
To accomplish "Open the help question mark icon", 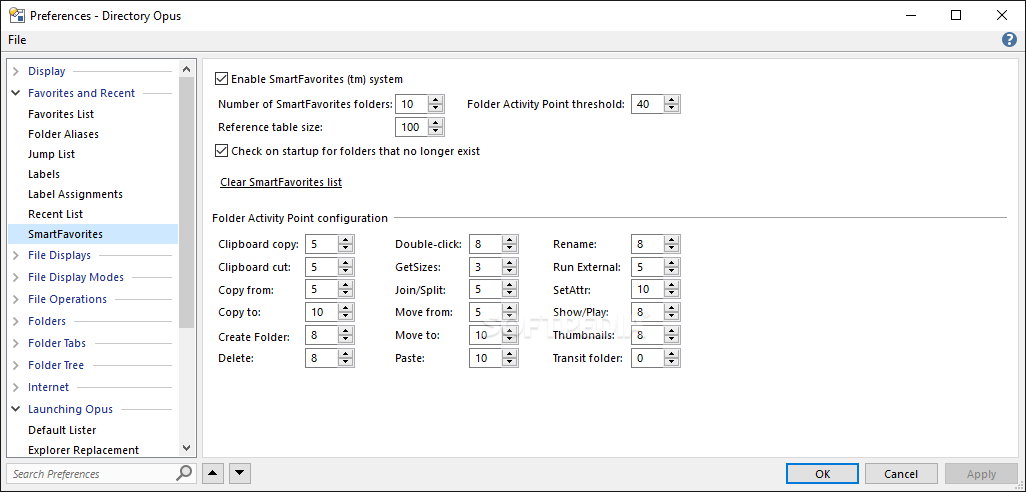I will coord(1009,40).
